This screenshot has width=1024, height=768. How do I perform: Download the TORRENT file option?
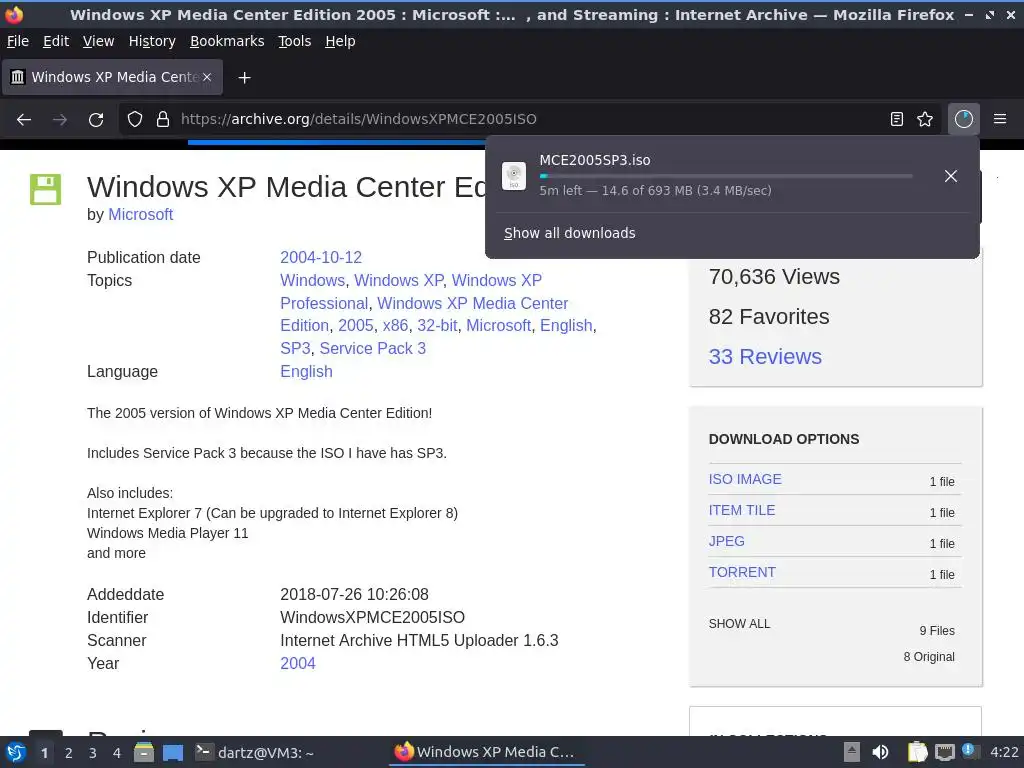(x=742, y=572)
